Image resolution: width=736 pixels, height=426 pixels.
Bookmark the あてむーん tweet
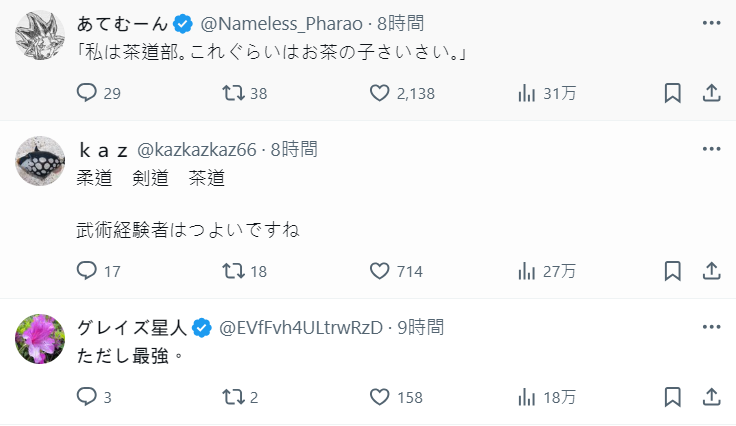click(673, 93)
